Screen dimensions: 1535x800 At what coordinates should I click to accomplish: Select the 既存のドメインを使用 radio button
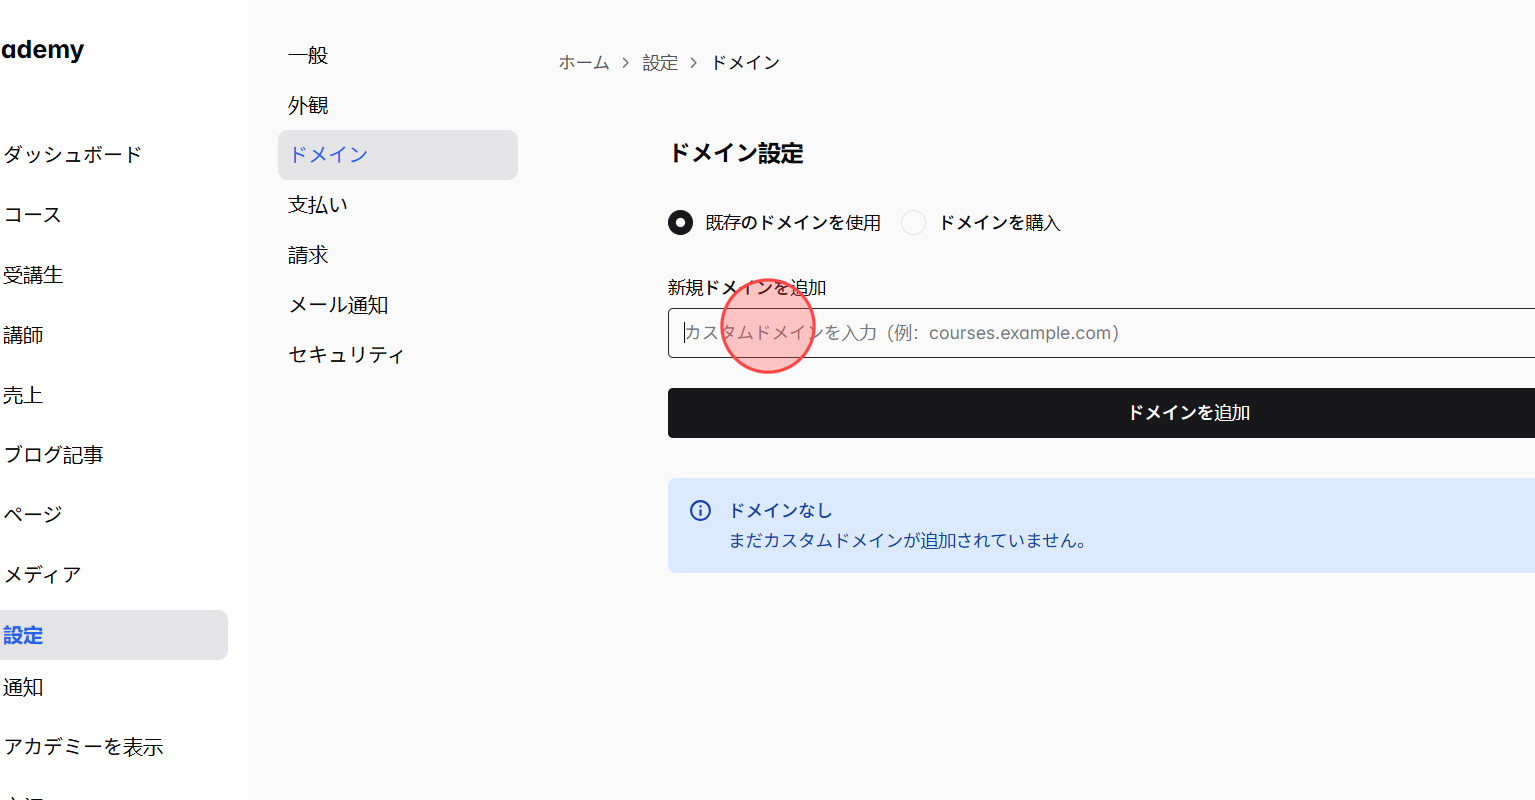pyautogui.click(x=680, y=222)
